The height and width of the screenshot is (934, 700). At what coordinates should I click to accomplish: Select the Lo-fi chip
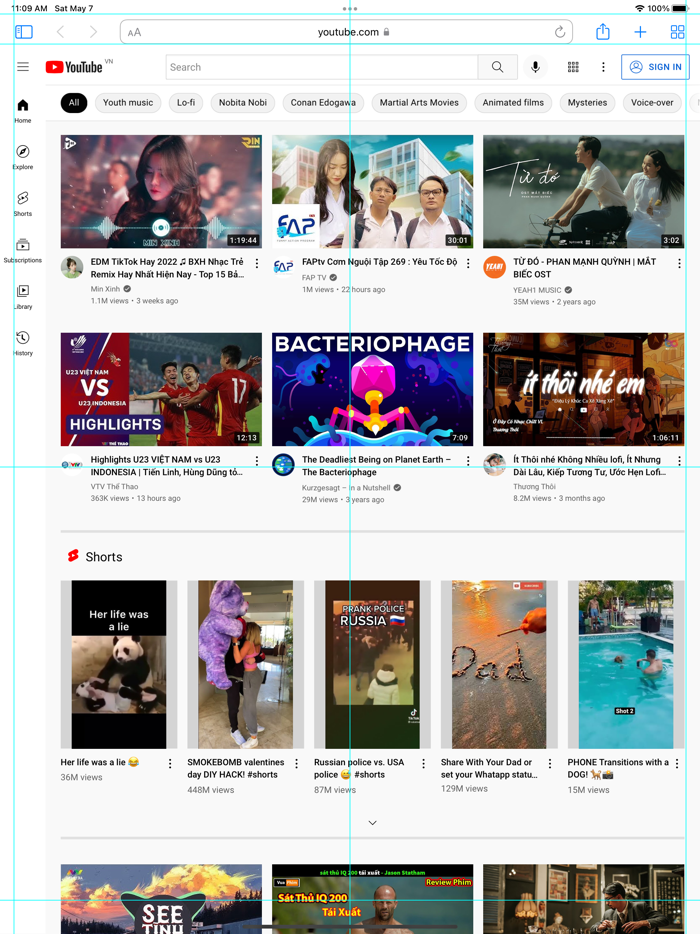click(186, 102)
